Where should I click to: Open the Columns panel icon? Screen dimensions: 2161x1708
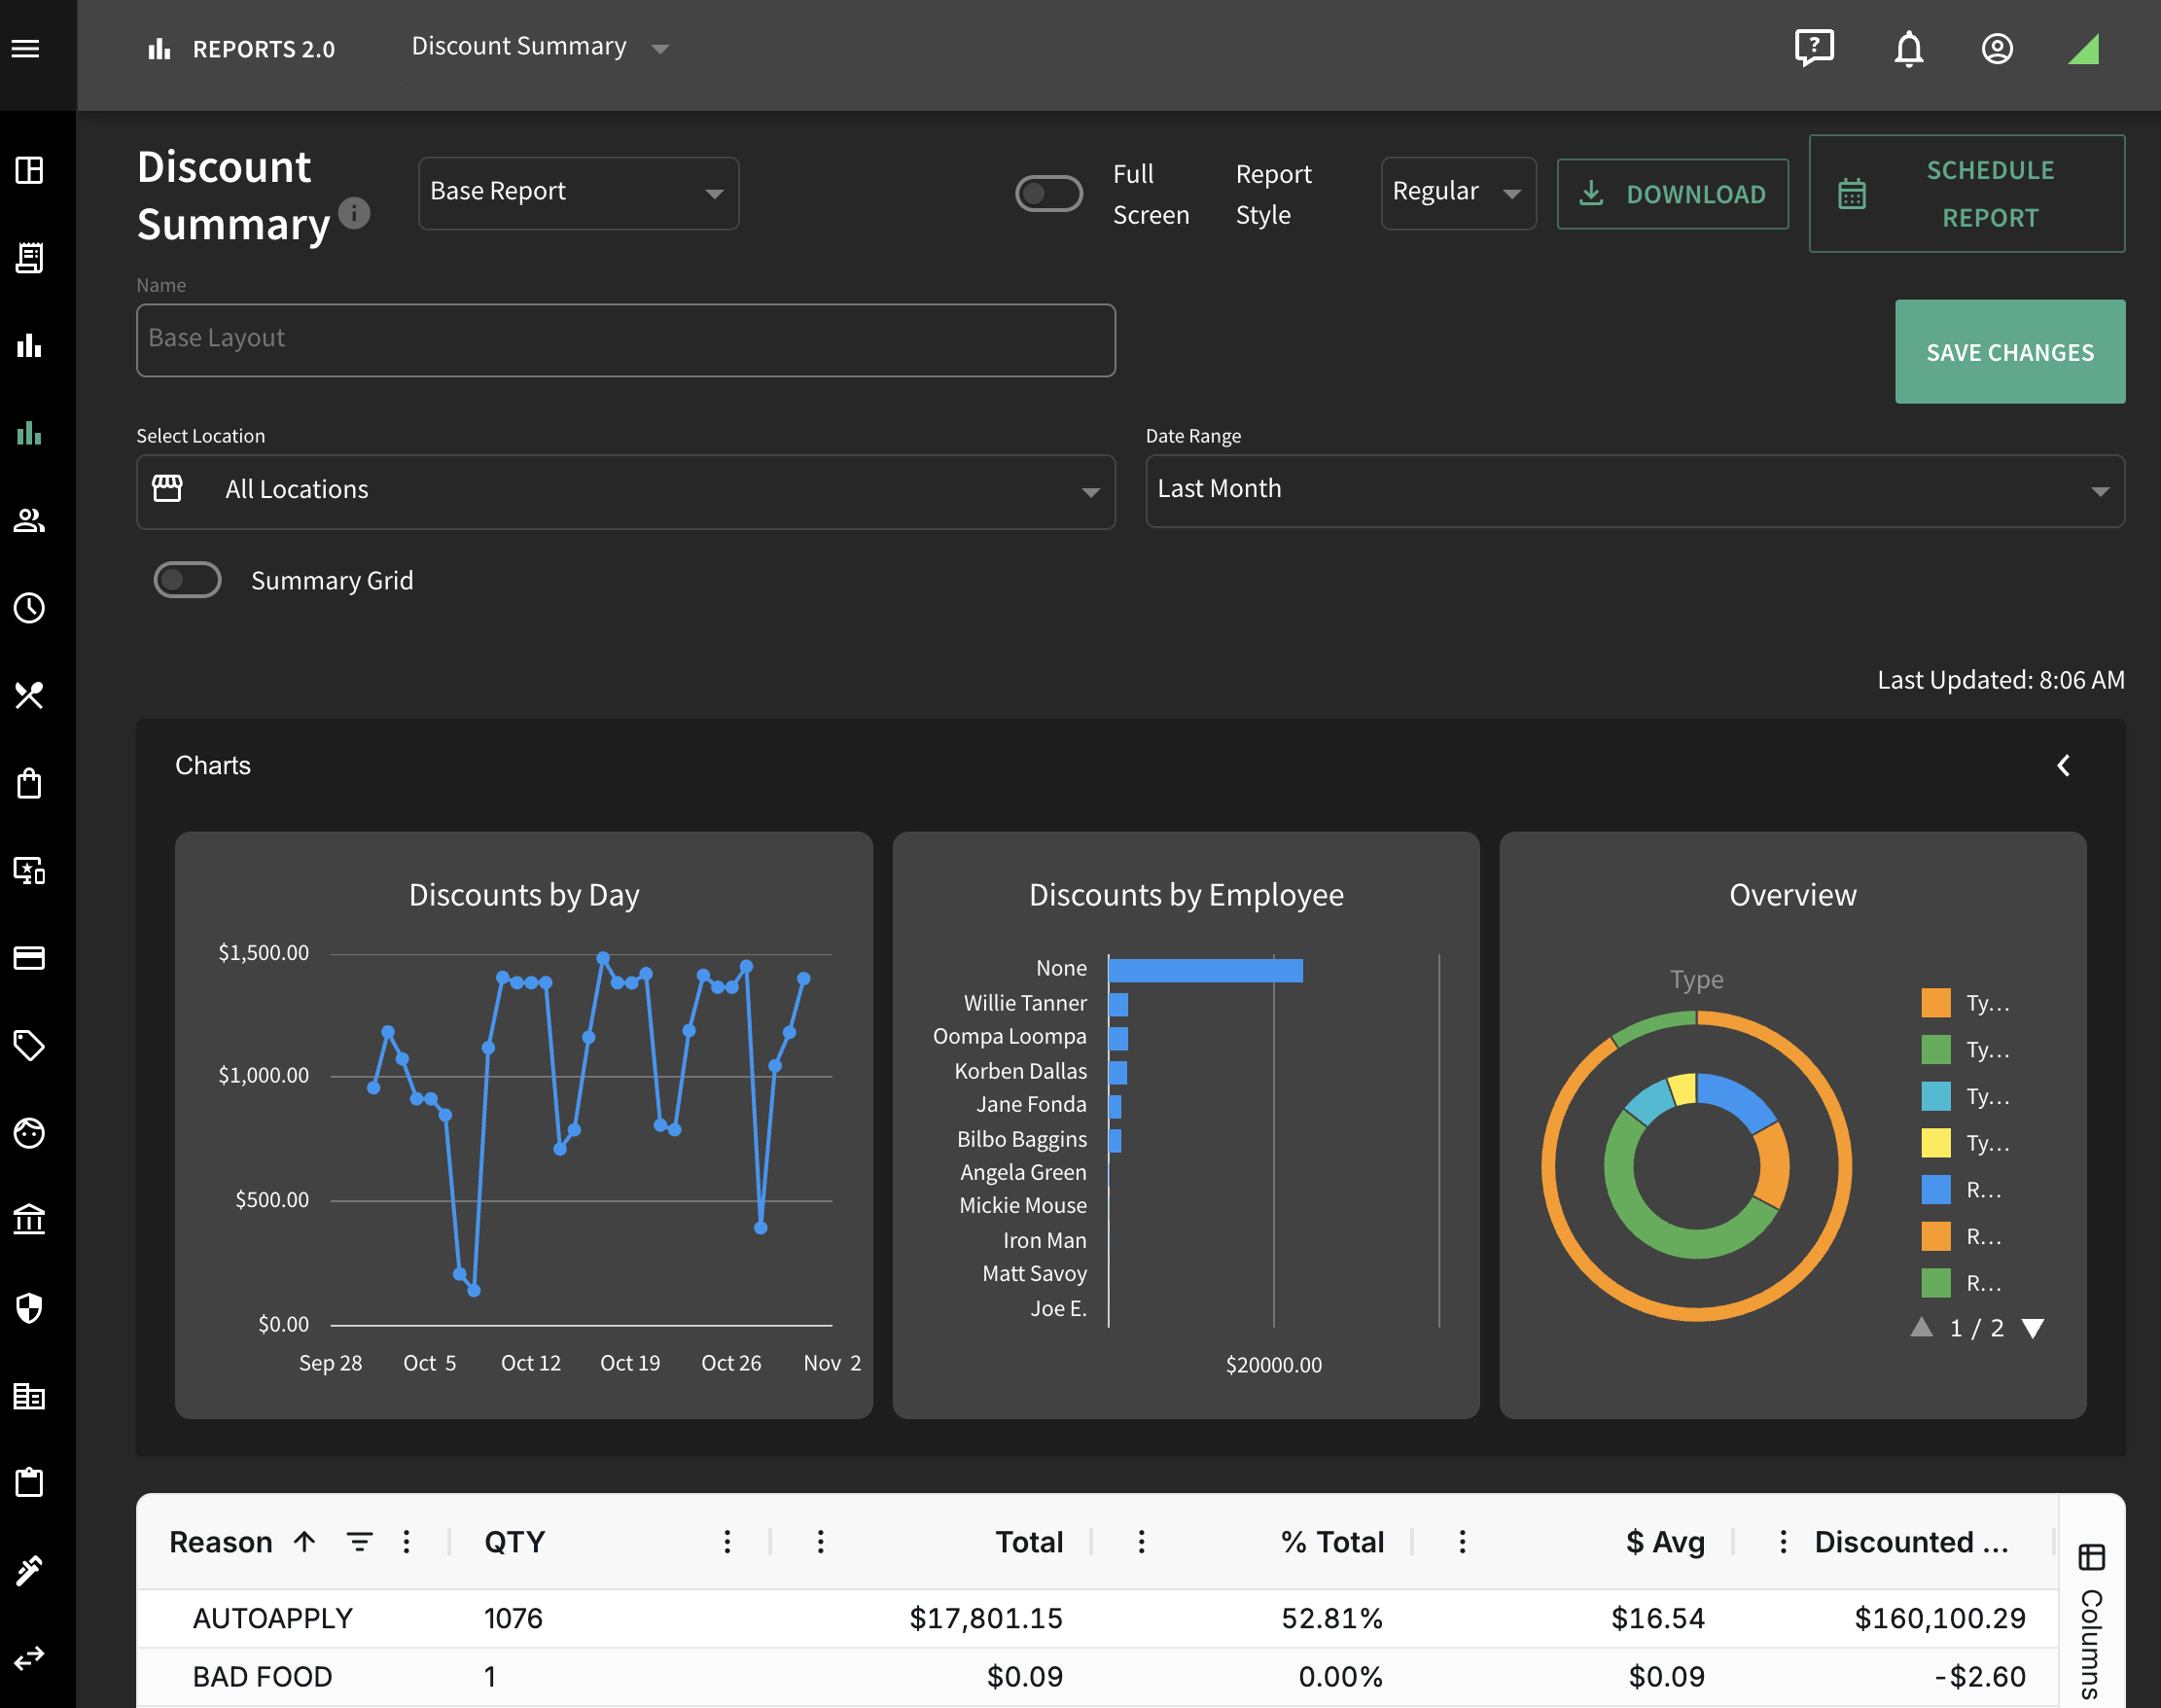pyautogui.click(x=2091, y=1556)
